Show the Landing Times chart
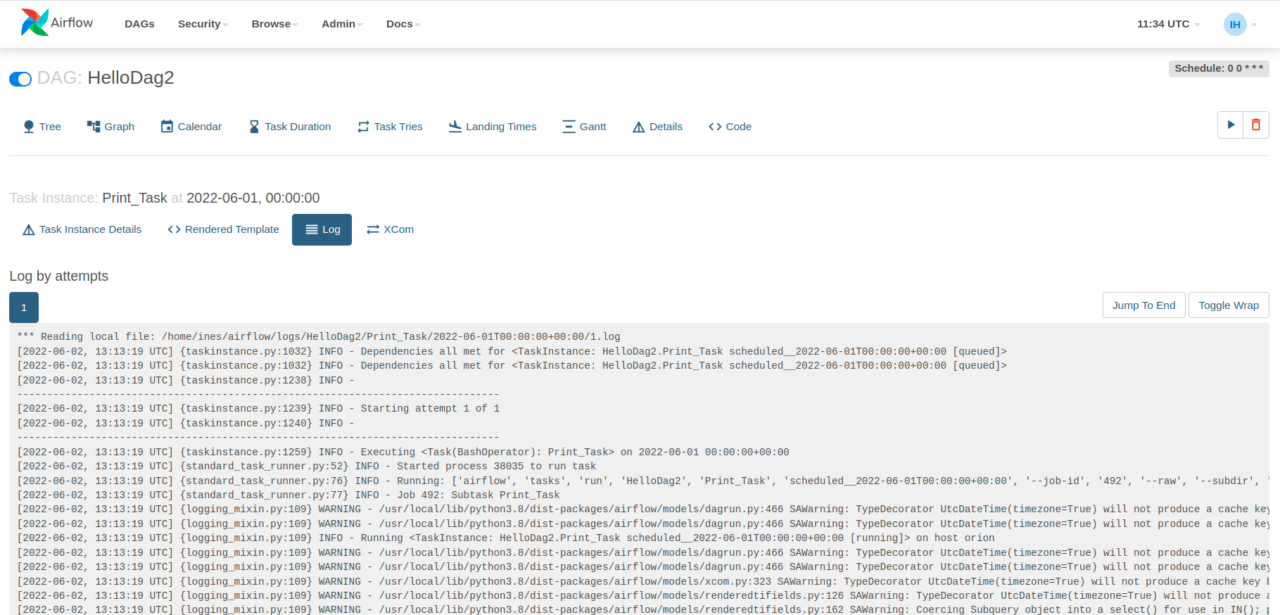This screenshot has height=615, width=1280. [x=492, y=126]
